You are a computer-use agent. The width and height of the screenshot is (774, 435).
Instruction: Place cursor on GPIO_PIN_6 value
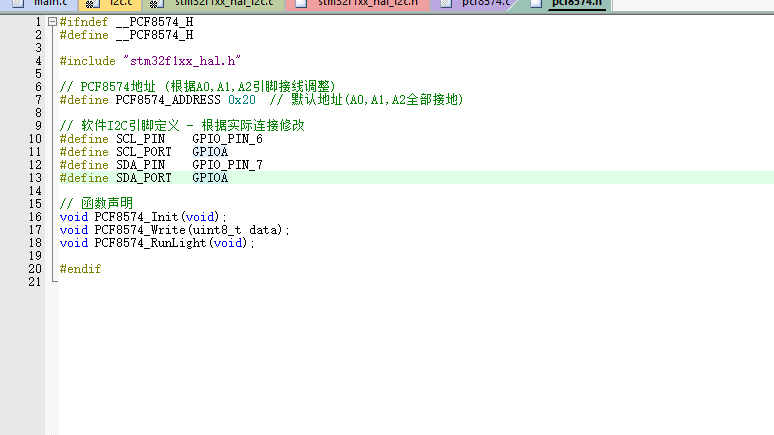[227, 139]
